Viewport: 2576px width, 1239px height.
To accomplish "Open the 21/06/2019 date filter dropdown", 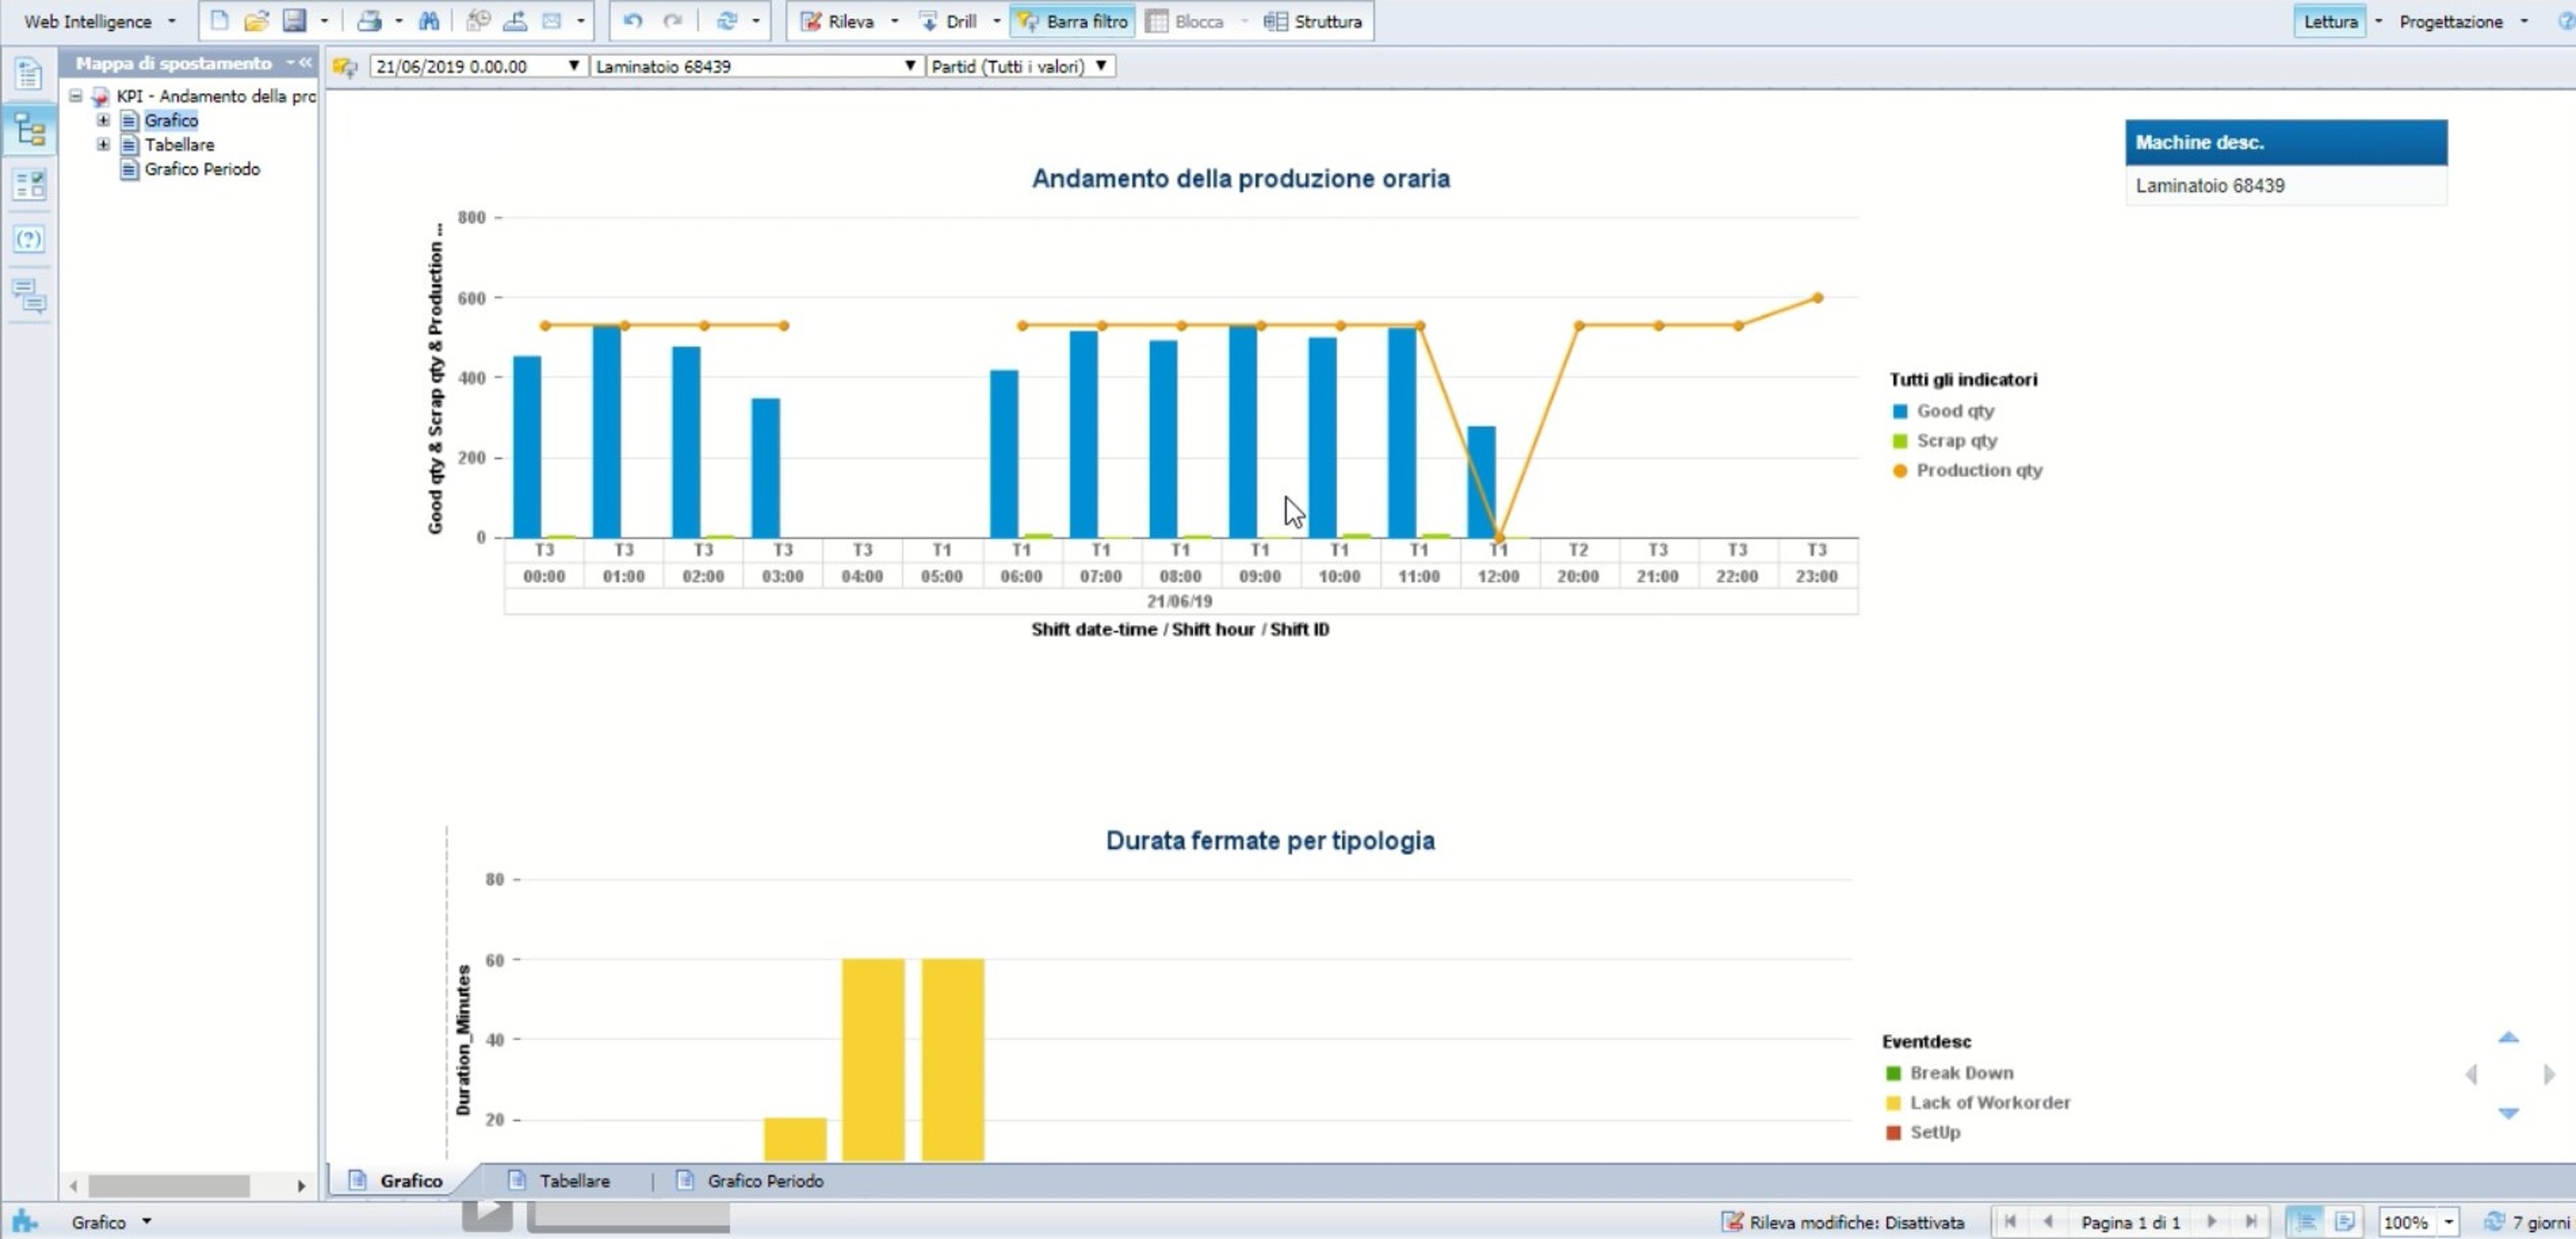I will [477, 67].
